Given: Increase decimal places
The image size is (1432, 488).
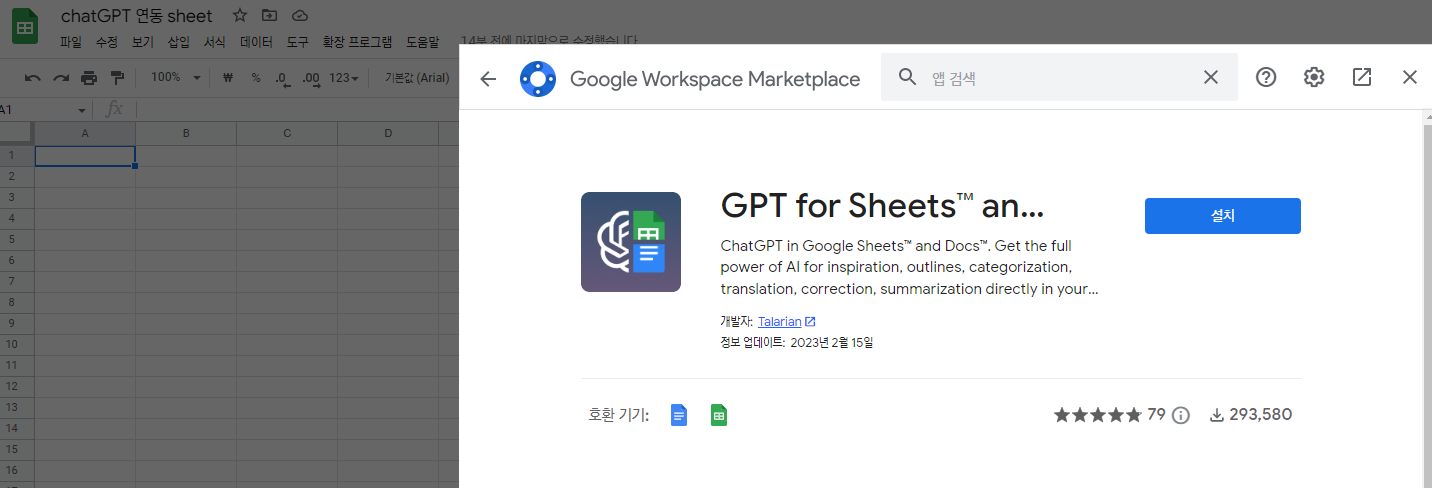Looking at the screenshot, I should [311, 78].
